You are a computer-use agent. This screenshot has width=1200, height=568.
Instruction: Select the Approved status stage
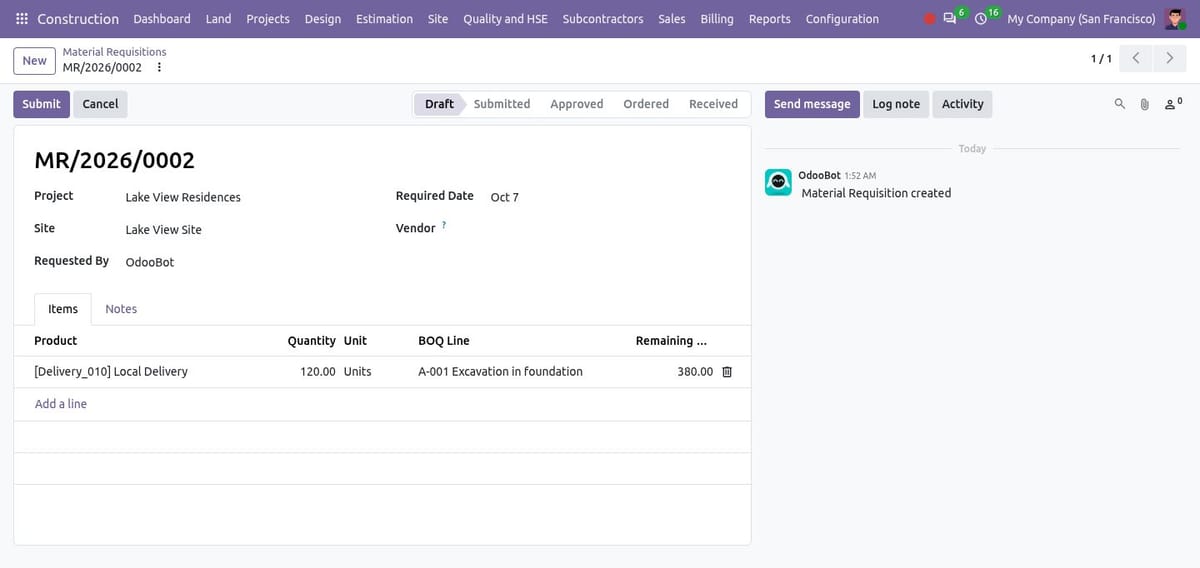[x=577, y=104]
